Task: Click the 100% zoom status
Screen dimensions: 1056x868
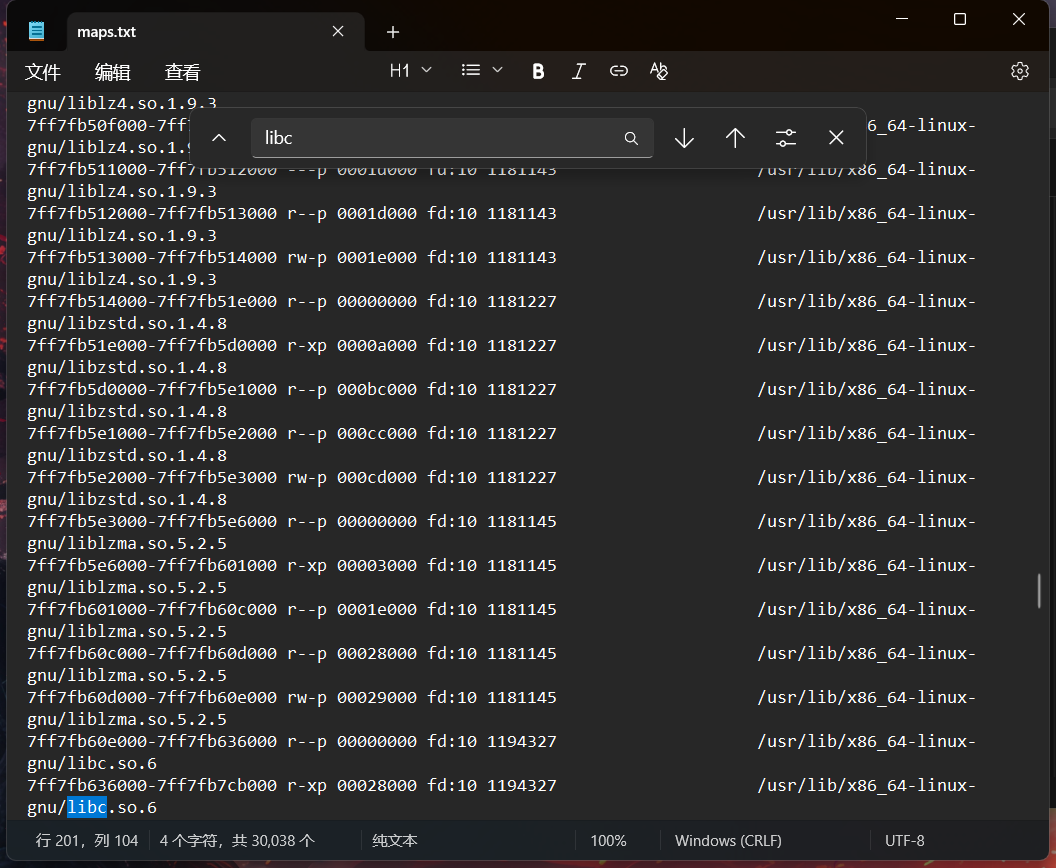Action: (x=608, y=840)
